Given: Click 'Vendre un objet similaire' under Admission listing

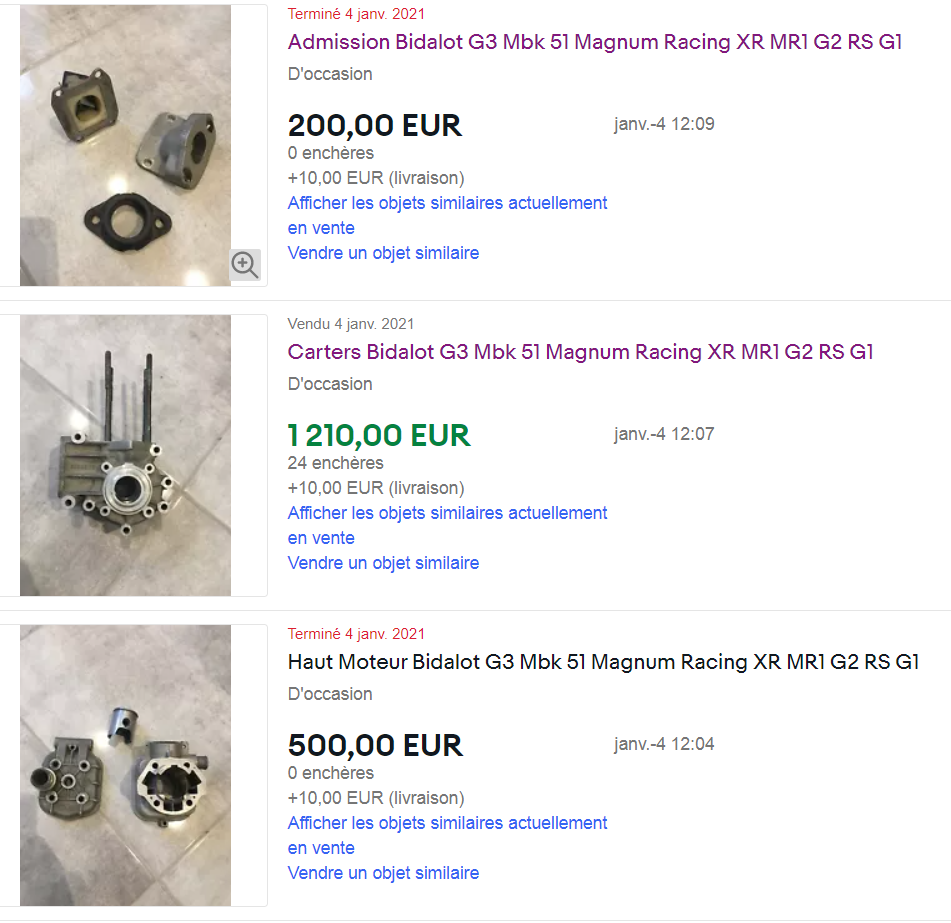Looking at the screenshot, I should pos(383,253).
